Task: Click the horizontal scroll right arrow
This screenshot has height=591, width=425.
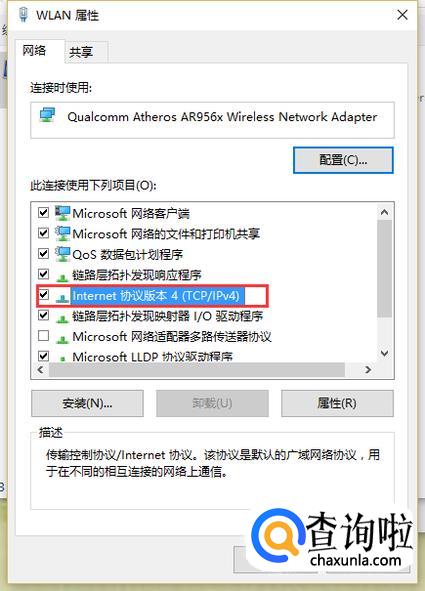Action: tap(368, 370)
